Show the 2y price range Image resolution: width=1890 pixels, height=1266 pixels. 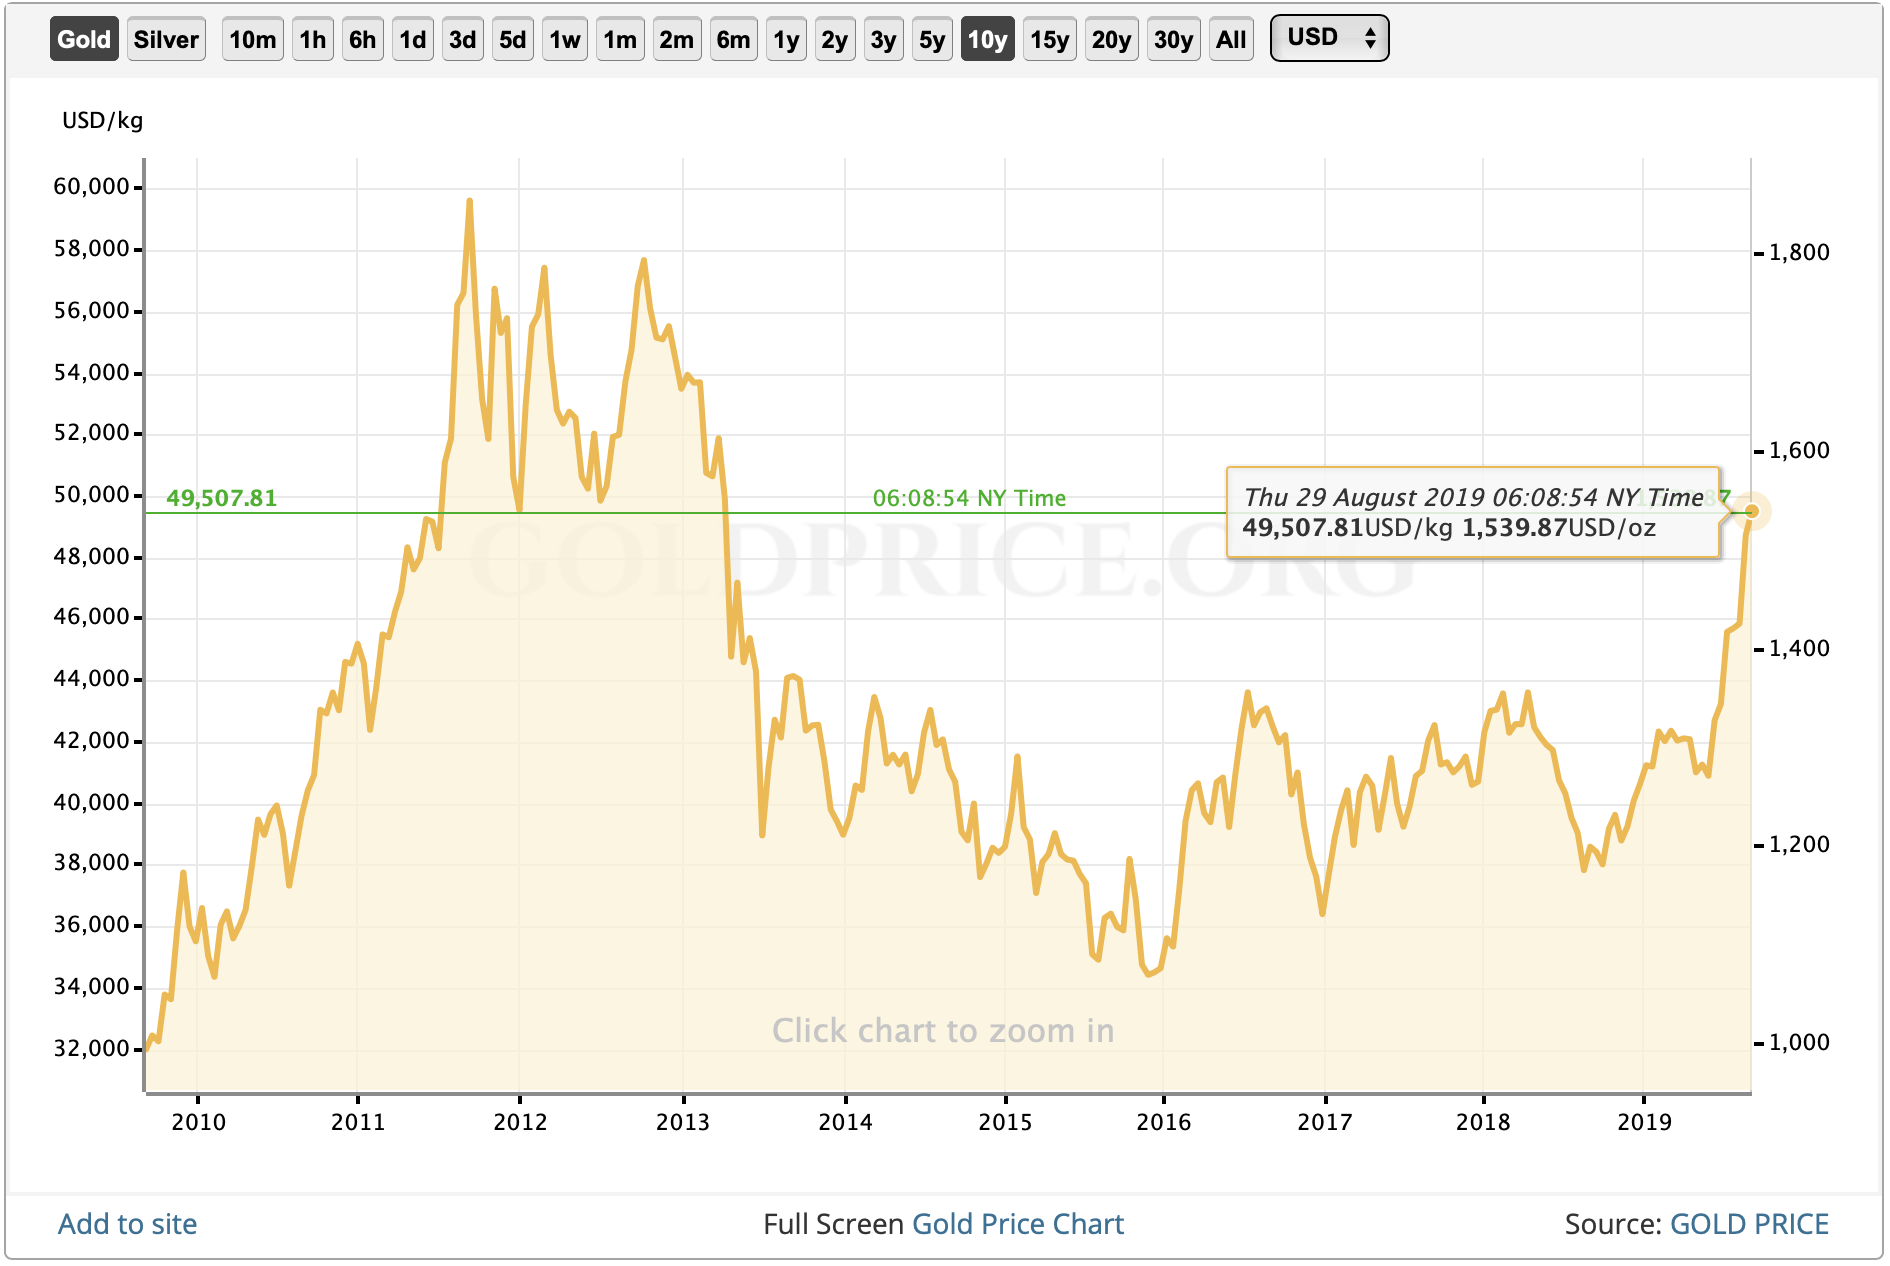tap(835, 40)
